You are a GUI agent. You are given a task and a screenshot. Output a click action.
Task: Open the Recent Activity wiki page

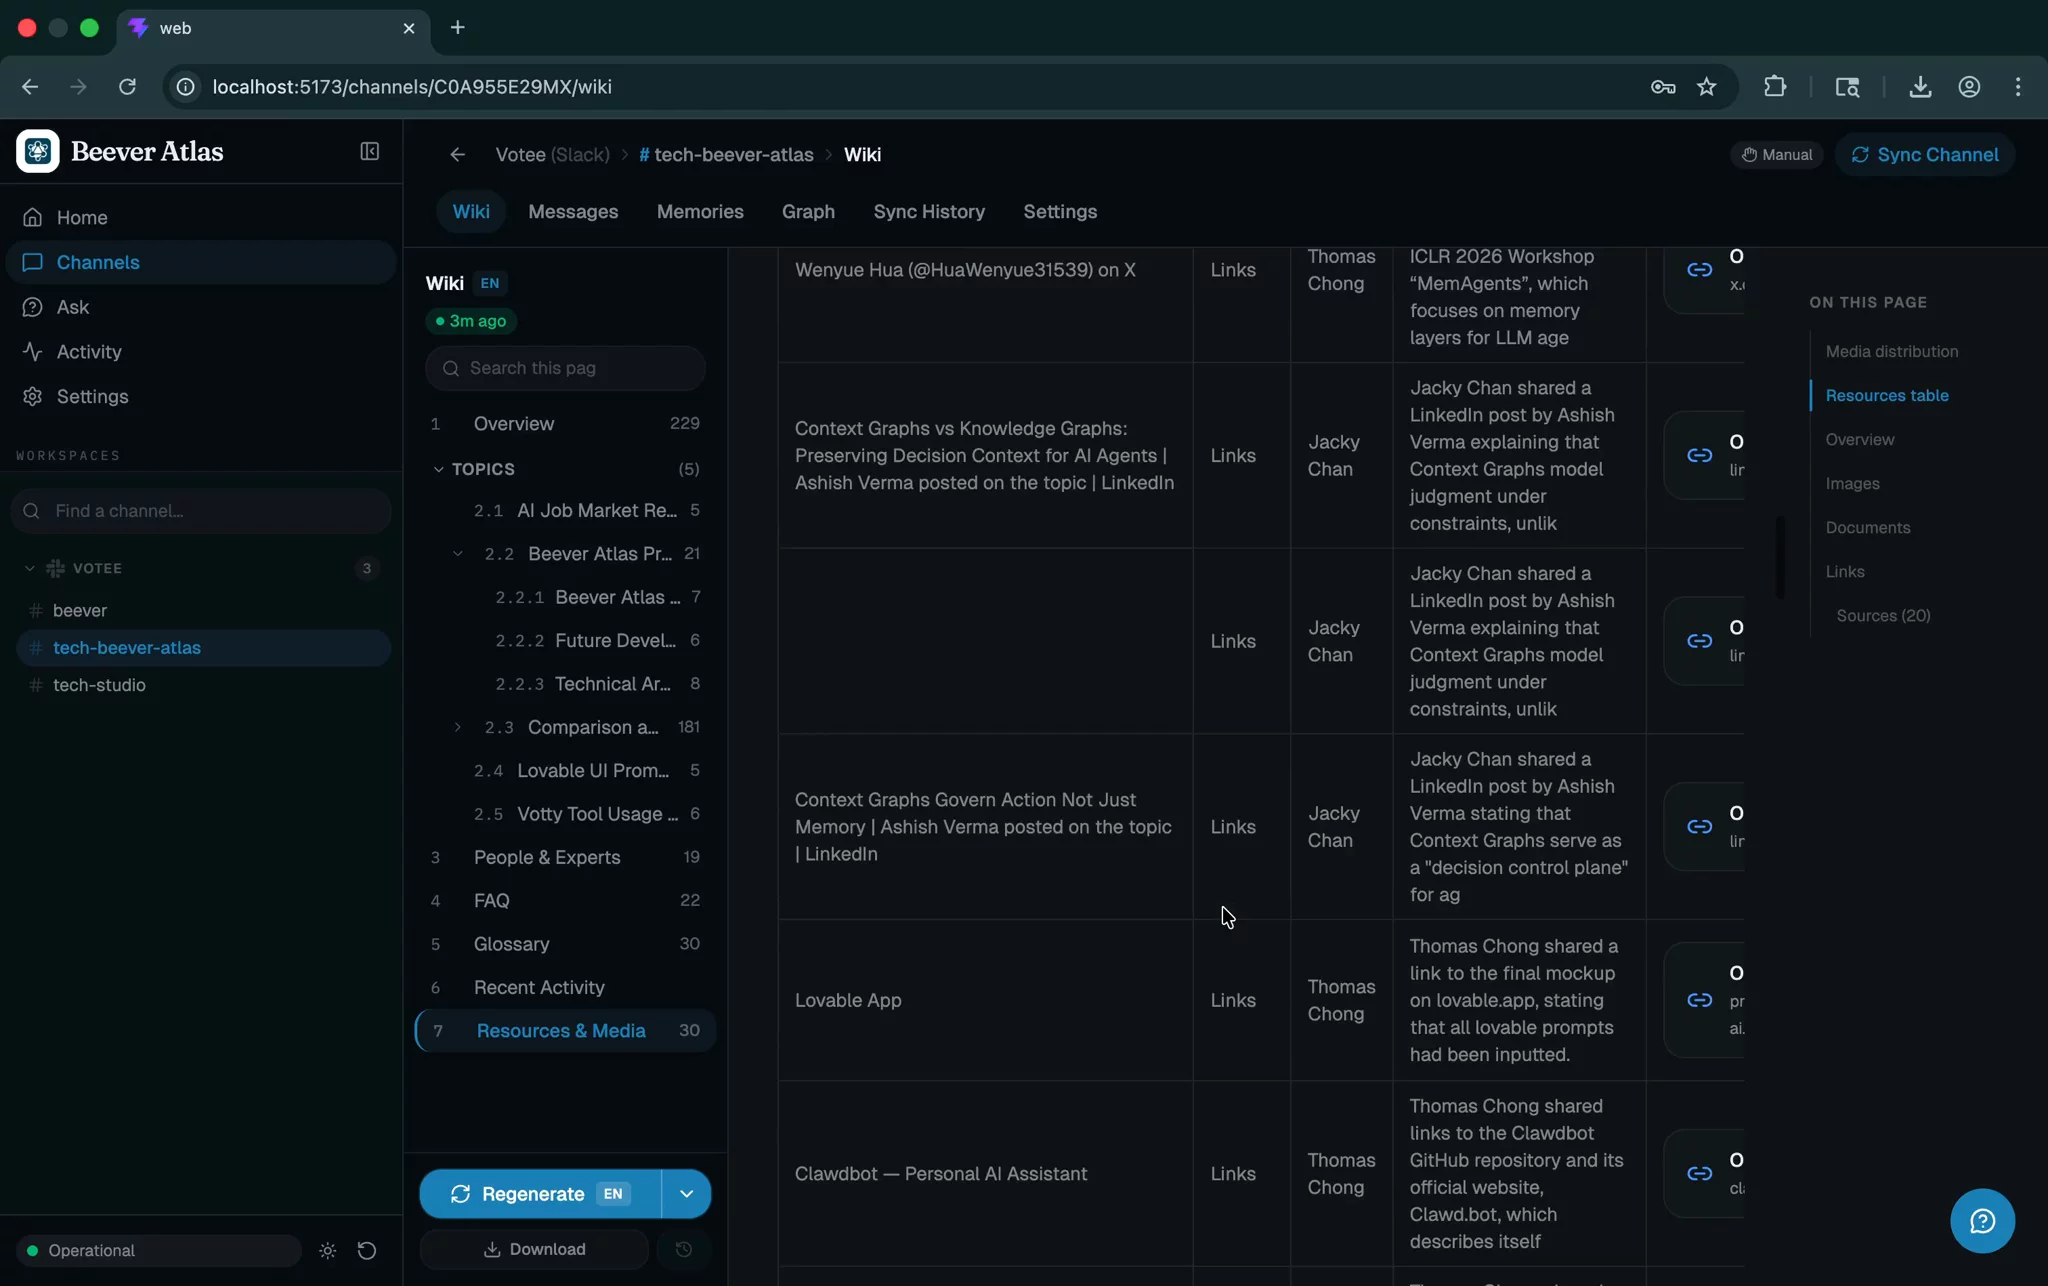tap(565, 988)
